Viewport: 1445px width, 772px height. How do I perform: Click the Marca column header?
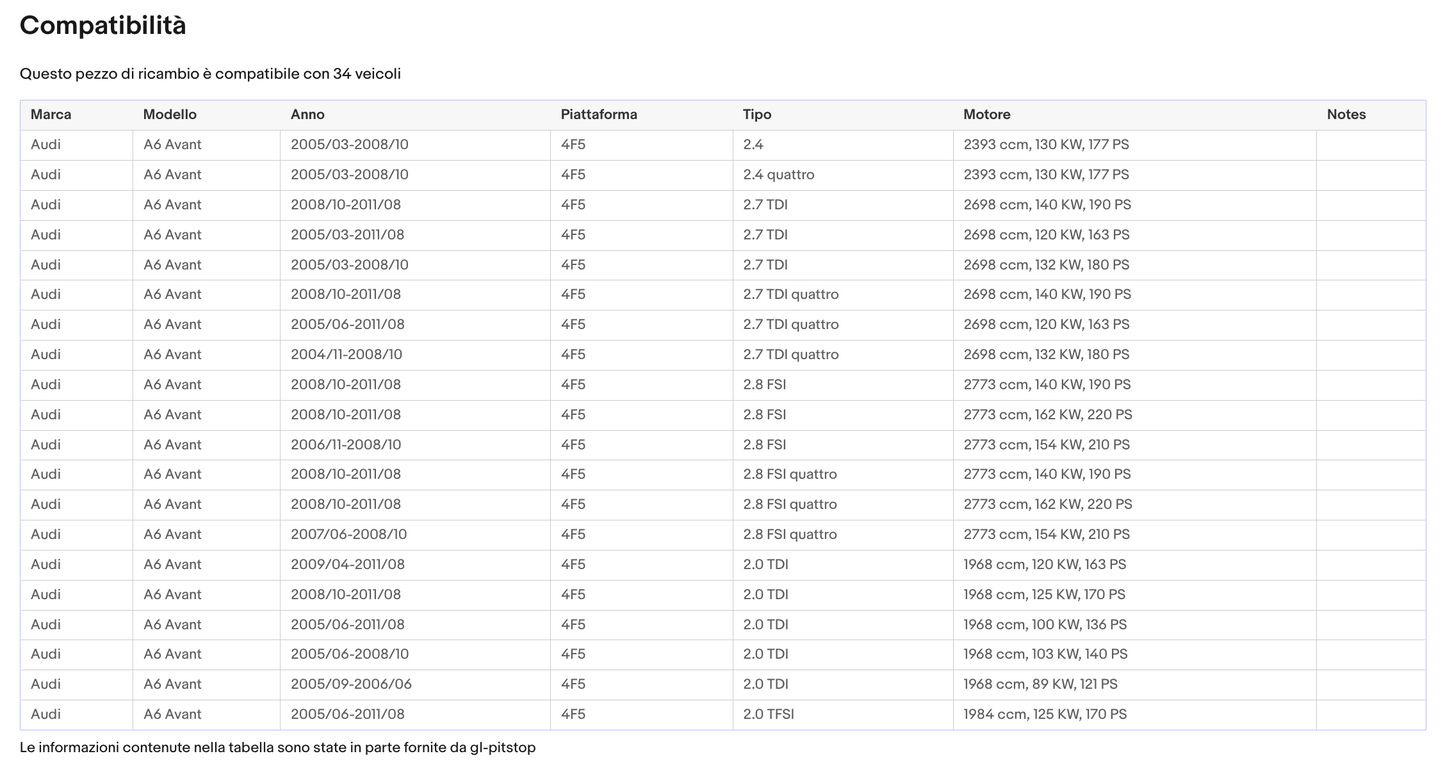(x=51, y=115)
